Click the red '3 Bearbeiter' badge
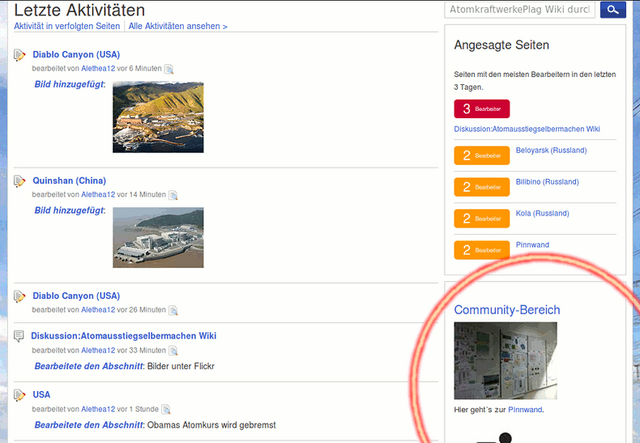The image size is (640, 443). tap(481, 109)
